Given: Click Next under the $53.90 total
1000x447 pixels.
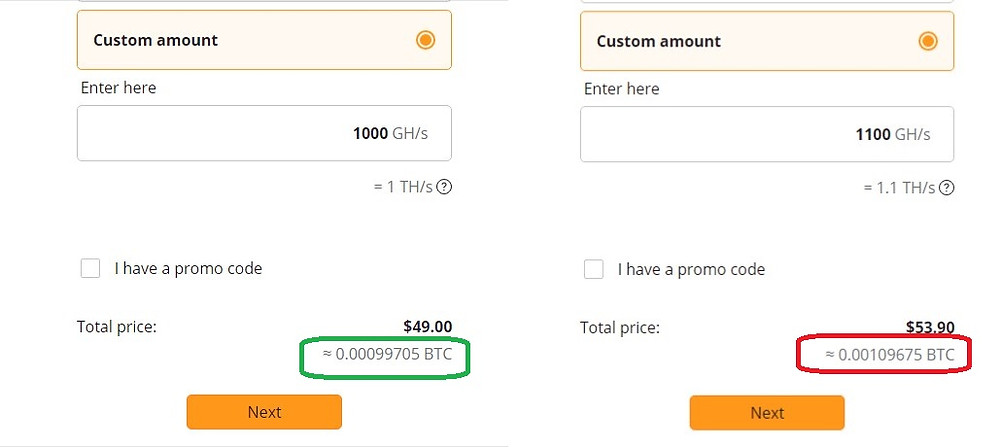Looking at the screenshot, I should click(767, 413).
